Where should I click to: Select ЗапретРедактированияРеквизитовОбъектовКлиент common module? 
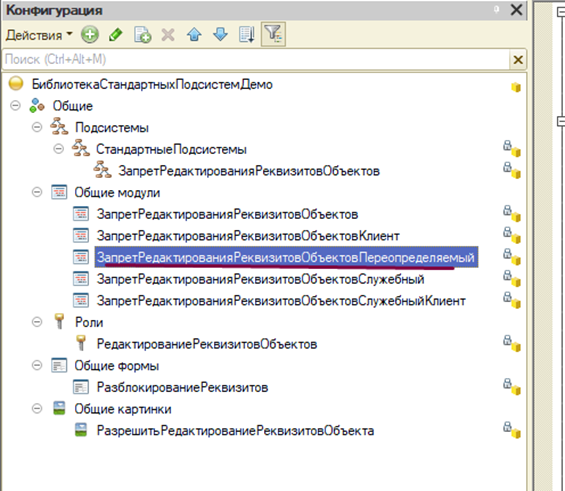(x=248, y=236)
